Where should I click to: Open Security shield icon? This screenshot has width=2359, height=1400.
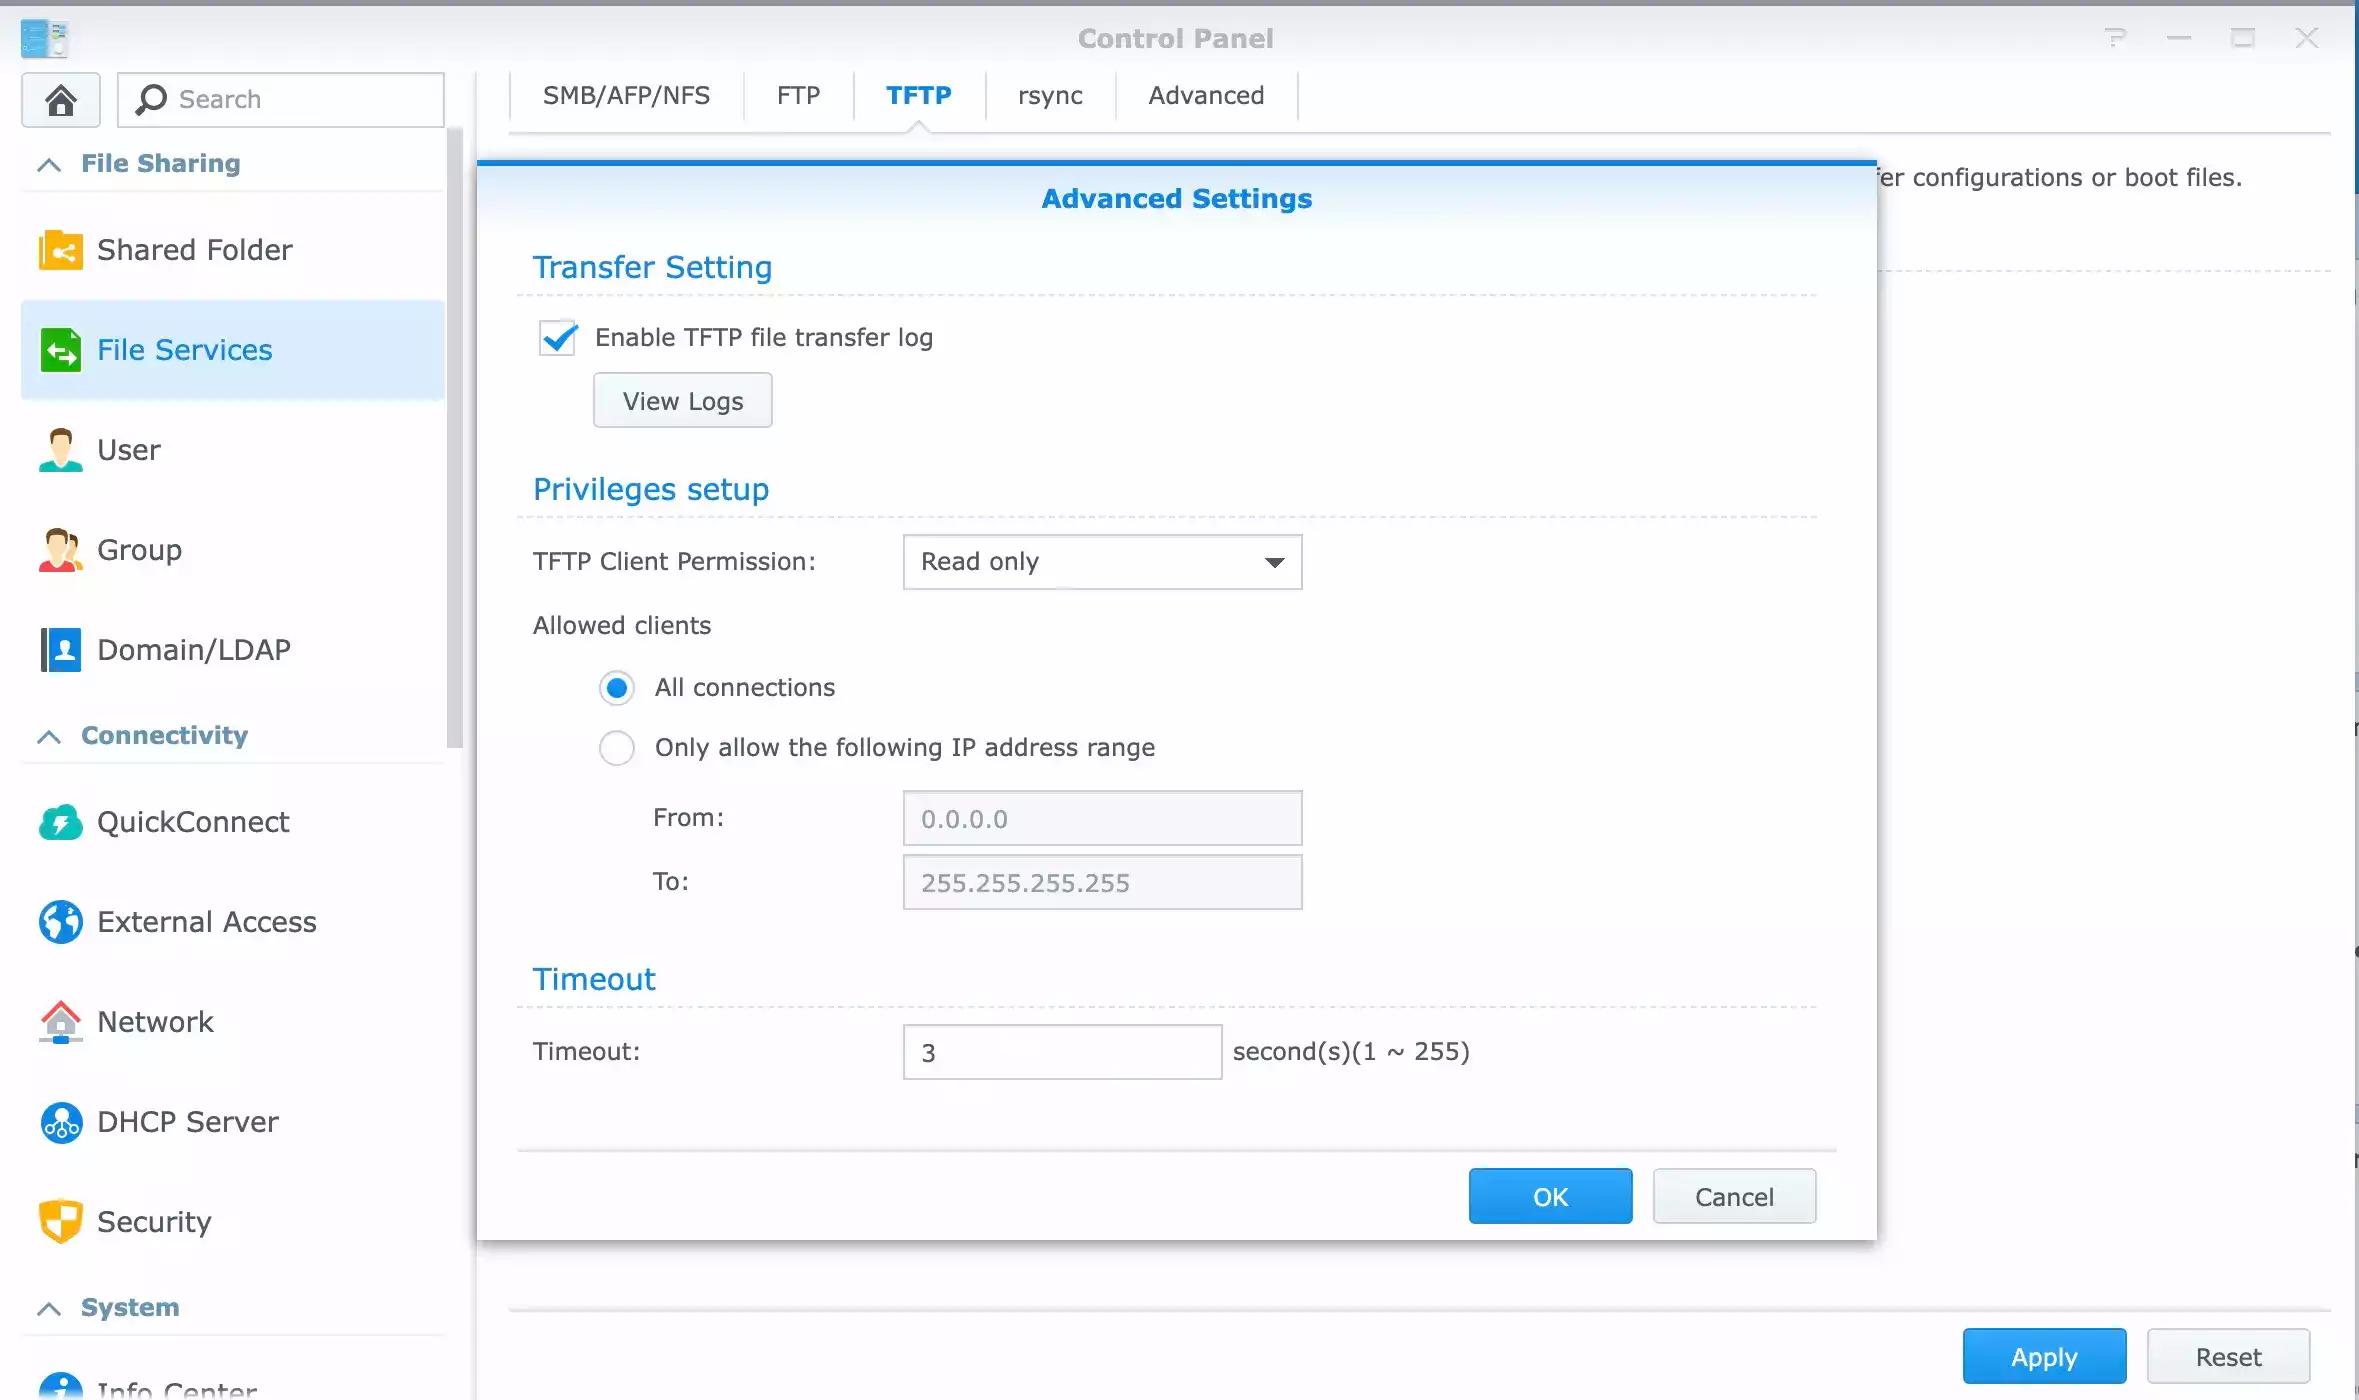pyautogui.click(x=61, y=1222)
